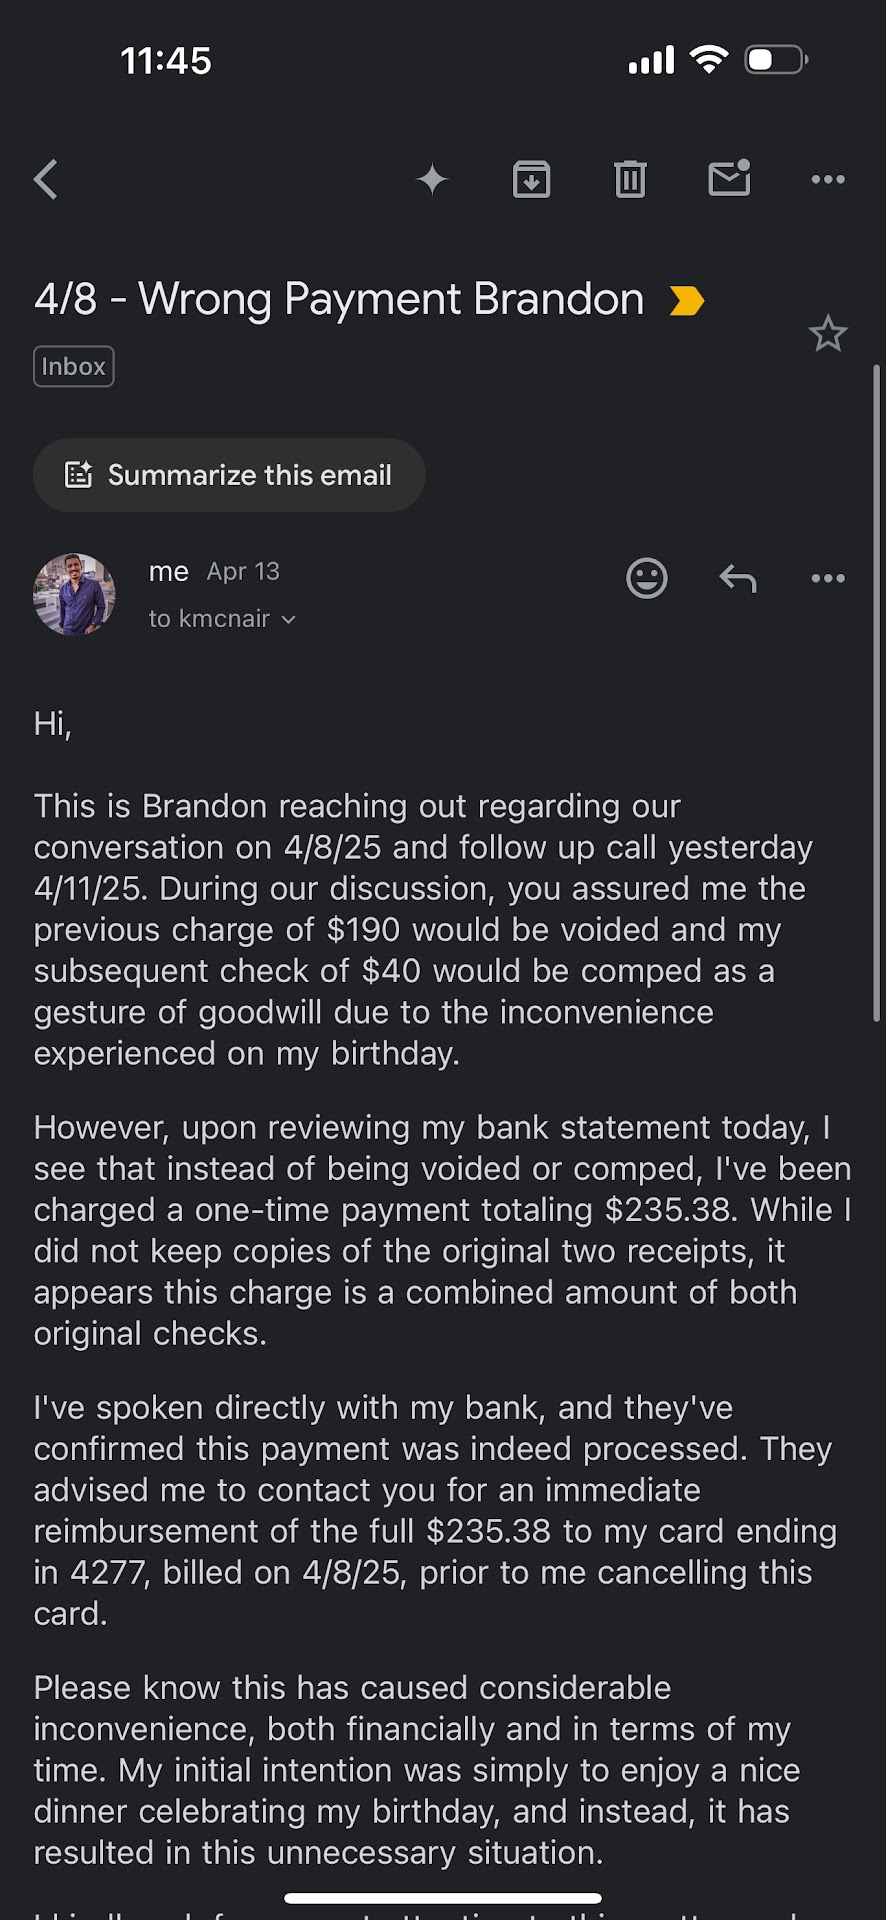Open the message's three-dot menu
Screen dimensions: 886x1920
tap(828, 578)
